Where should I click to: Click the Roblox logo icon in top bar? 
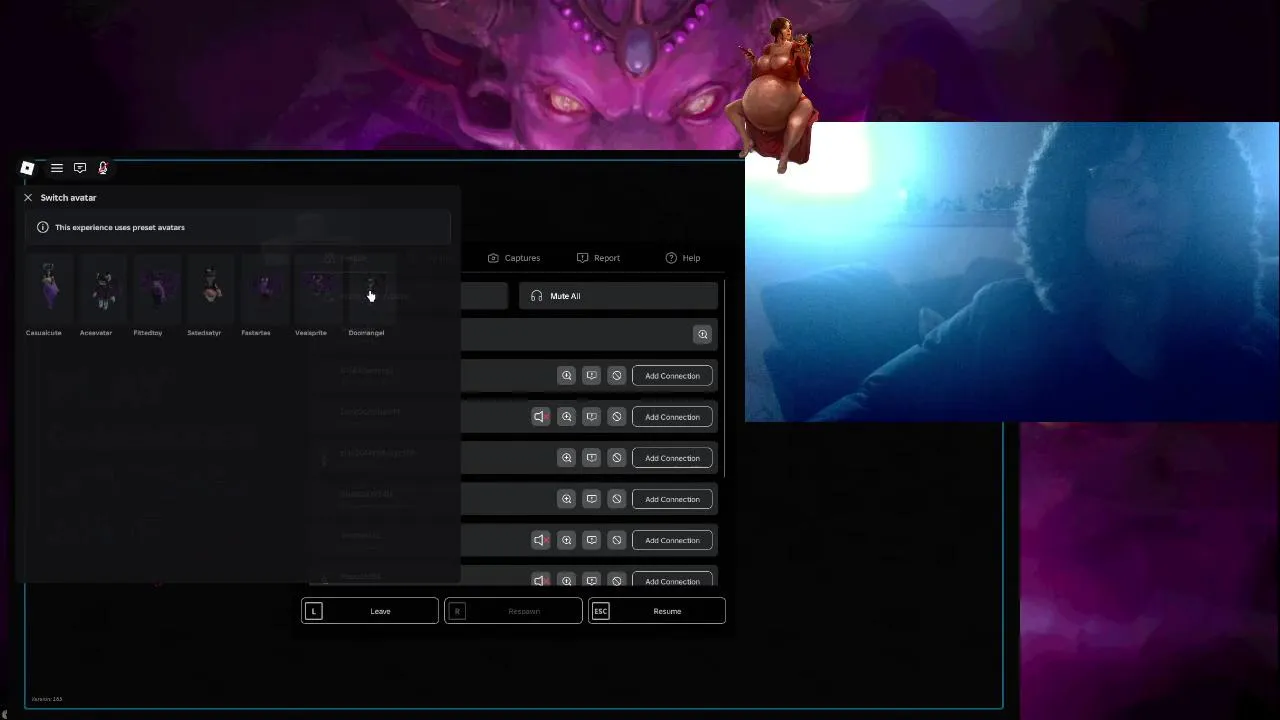click(x=28, y=168)
